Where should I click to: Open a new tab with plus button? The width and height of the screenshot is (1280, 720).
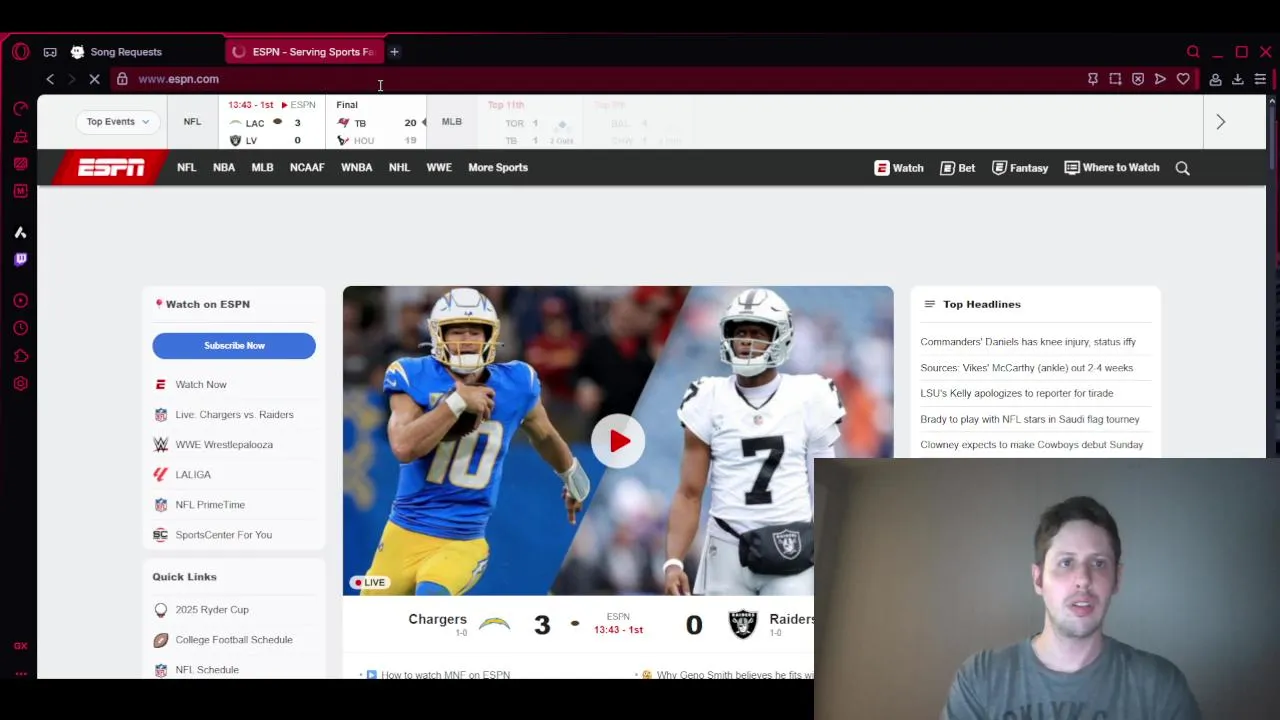[x=394, y=52]
